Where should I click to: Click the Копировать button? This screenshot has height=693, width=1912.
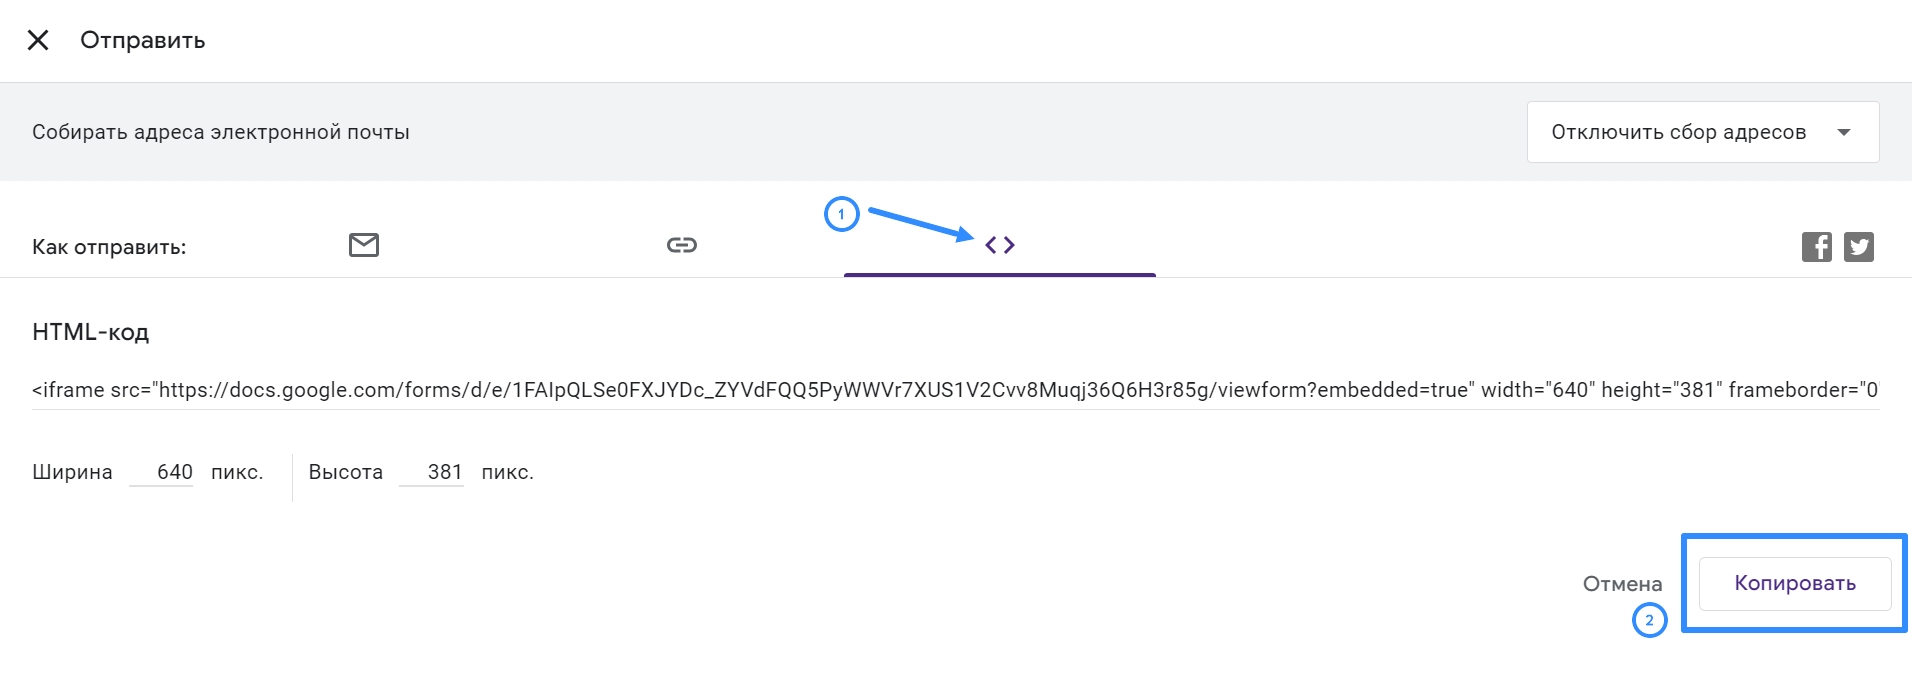1795,584
